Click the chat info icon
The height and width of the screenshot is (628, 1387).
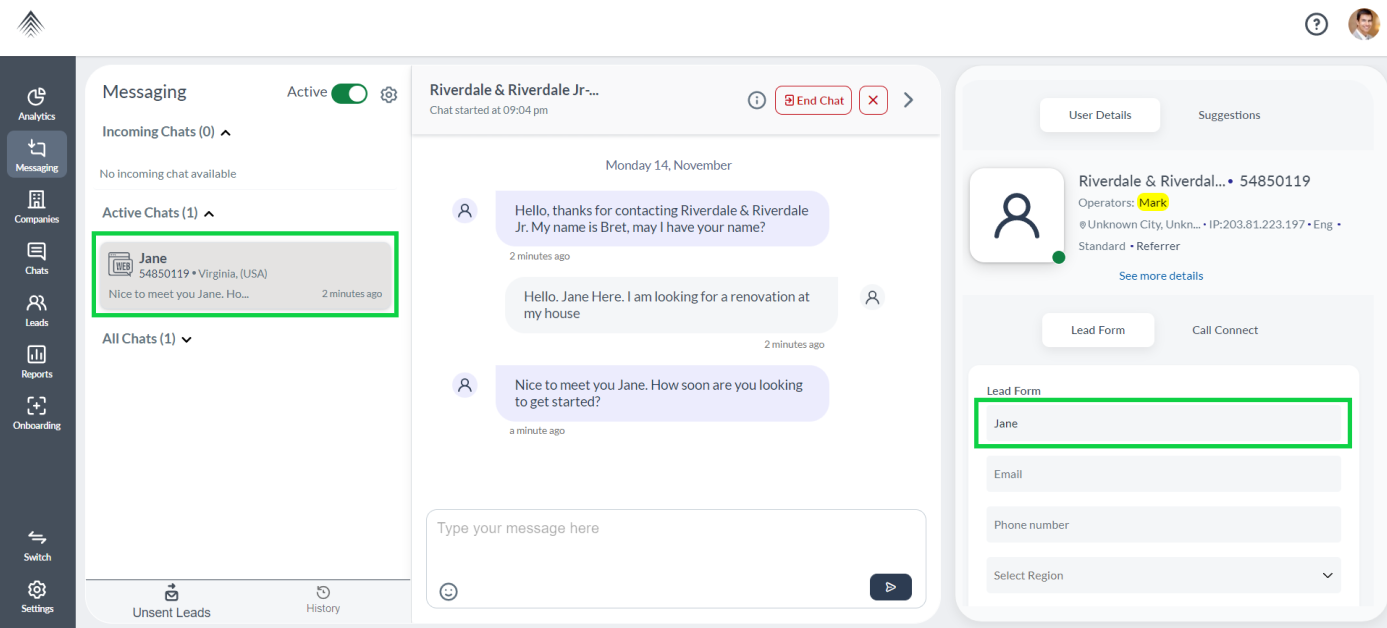[x=757, y=100]
